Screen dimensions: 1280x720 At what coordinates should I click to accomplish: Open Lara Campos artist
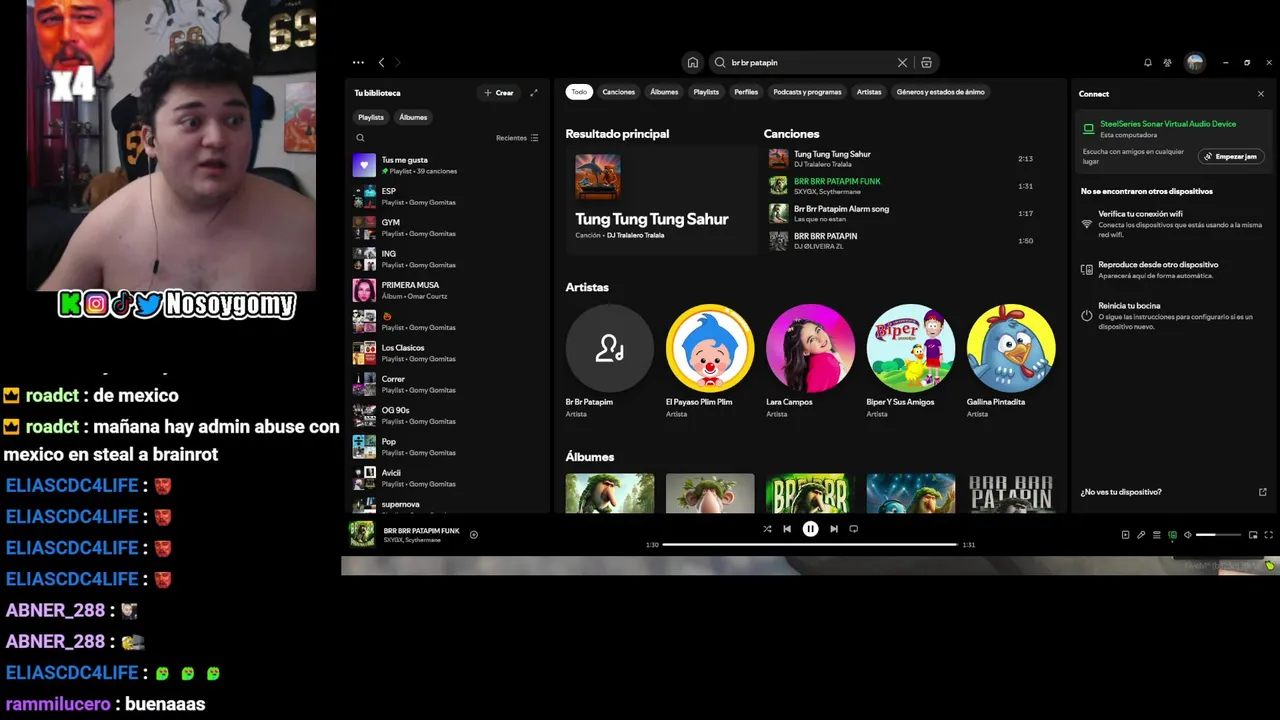810,362
